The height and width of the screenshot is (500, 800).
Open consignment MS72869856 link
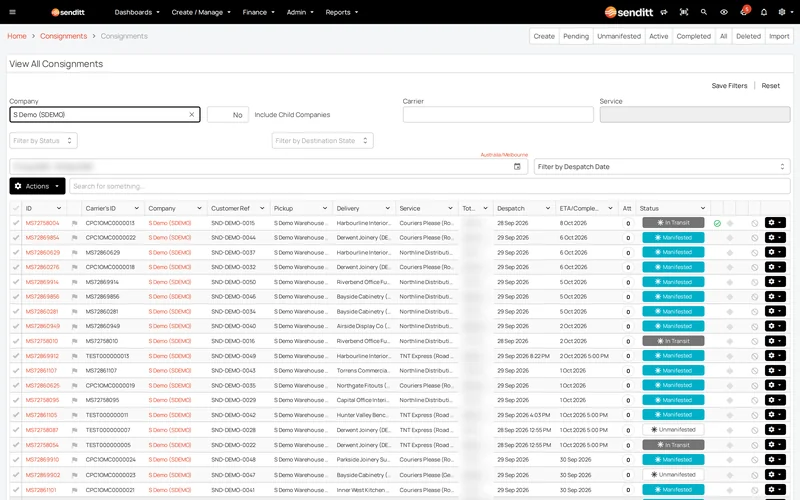[x=42, y=297]
